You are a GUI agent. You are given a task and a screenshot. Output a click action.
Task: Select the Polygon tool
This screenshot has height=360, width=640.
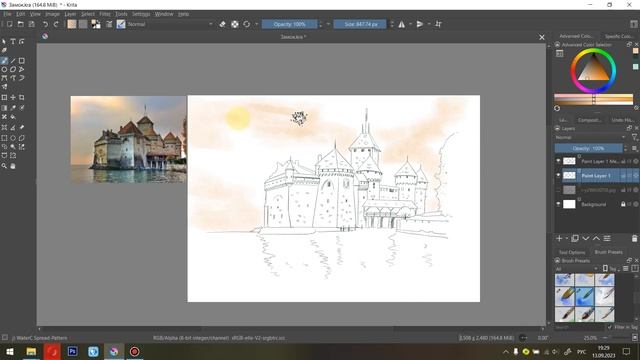pos(13,69)
